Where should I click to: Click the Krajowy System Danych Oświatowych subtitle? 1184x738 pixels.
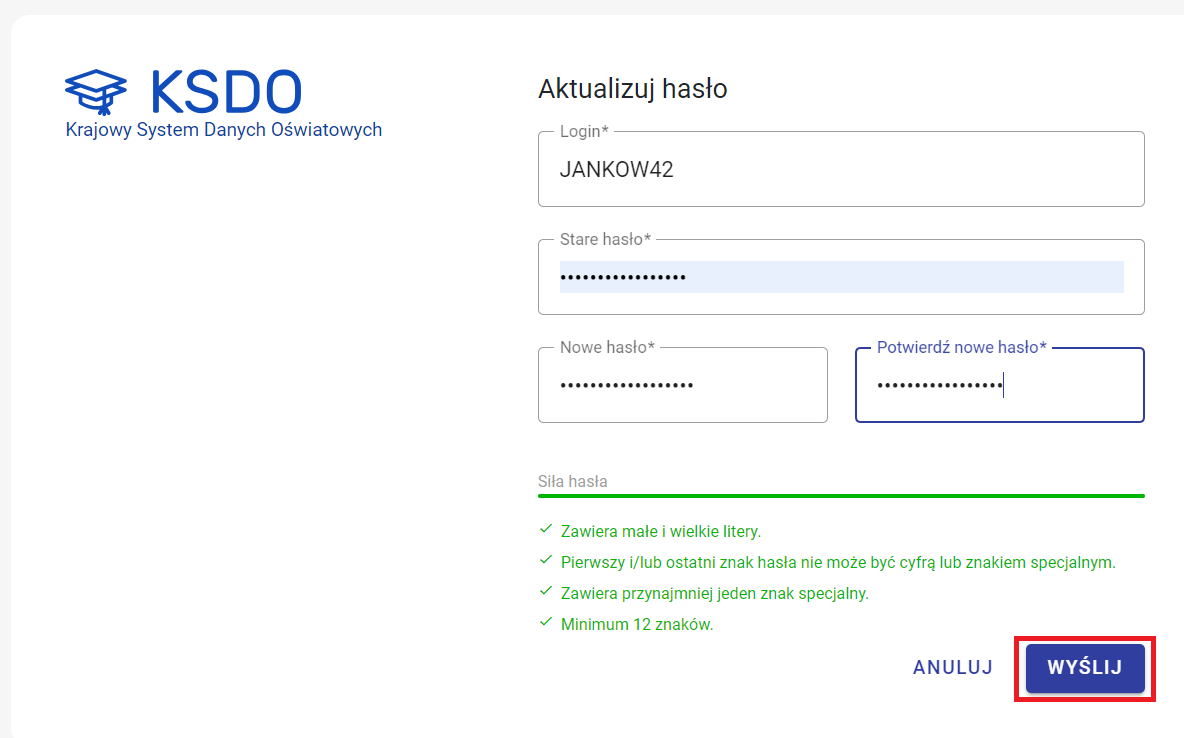(x=223, y=130)
